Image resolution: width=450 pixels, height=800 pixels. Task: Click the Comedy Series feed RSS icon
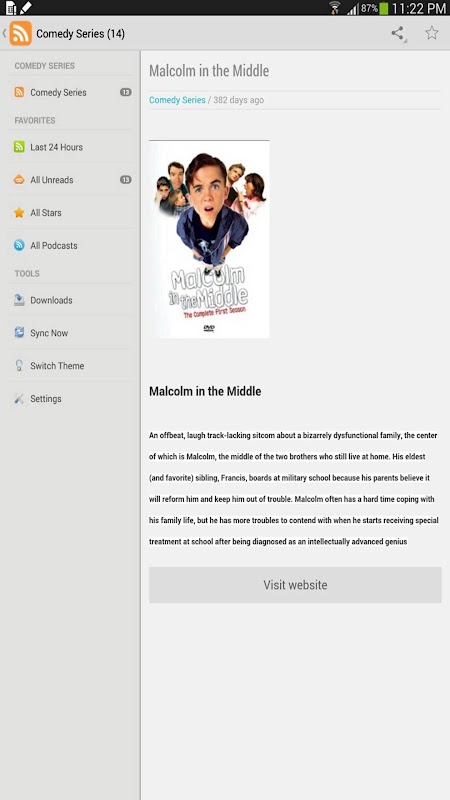[x=19, y=92]
